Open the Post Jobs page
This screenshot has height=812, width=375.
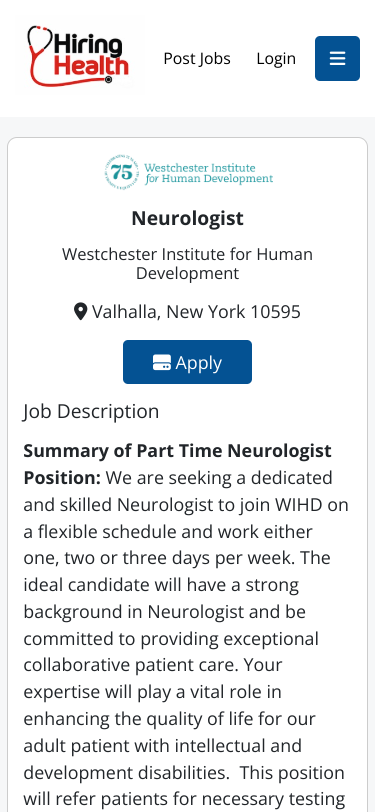click(x=197, y=59)
